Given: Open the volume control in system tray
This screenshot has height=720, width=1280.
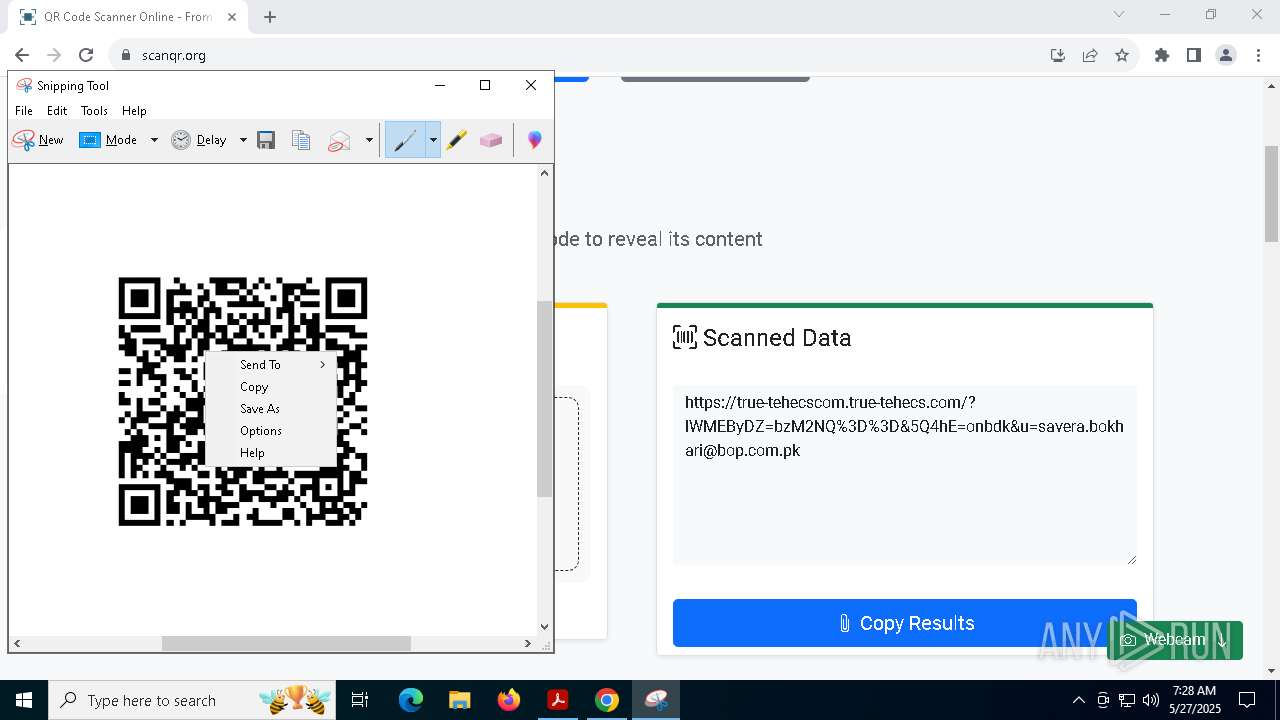Looking at the screenshot, I should pyautogui.click(x=1151, y=700).
